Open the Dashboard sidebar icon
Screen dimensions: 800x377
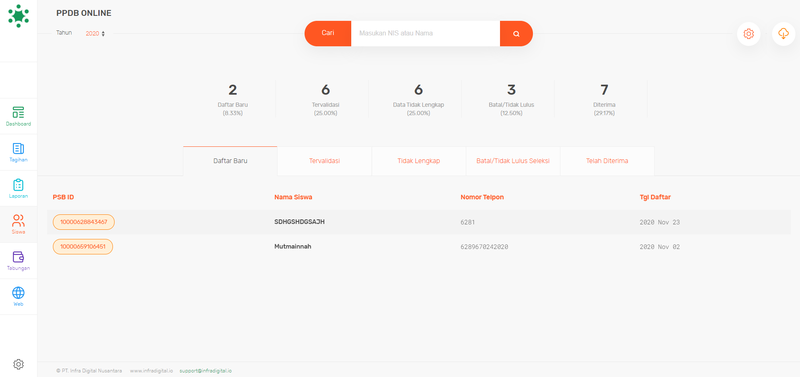tap(18, 116)
